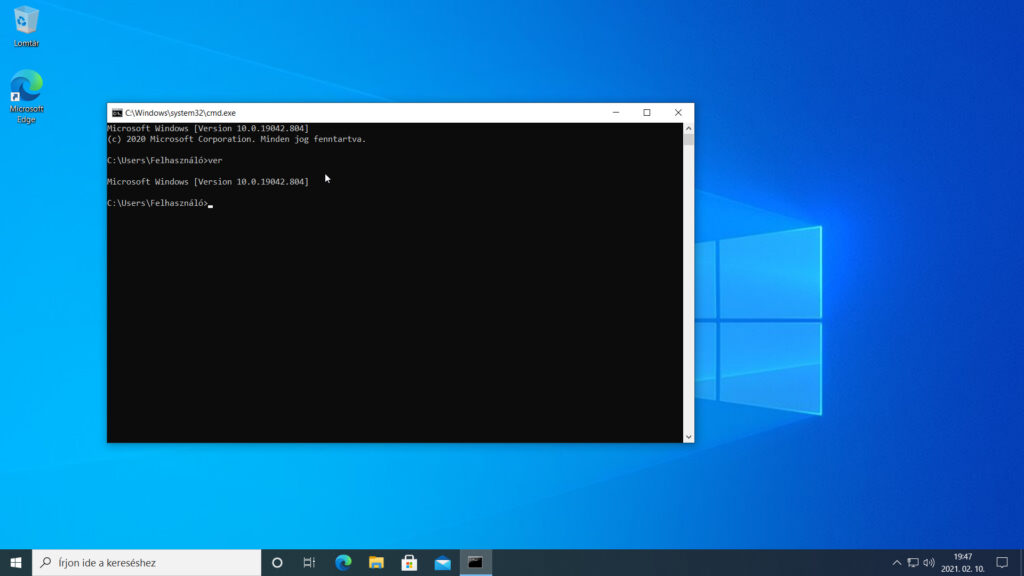Click the cmd scrollbar down arrow
The image size is (1024, 576).
688,437
